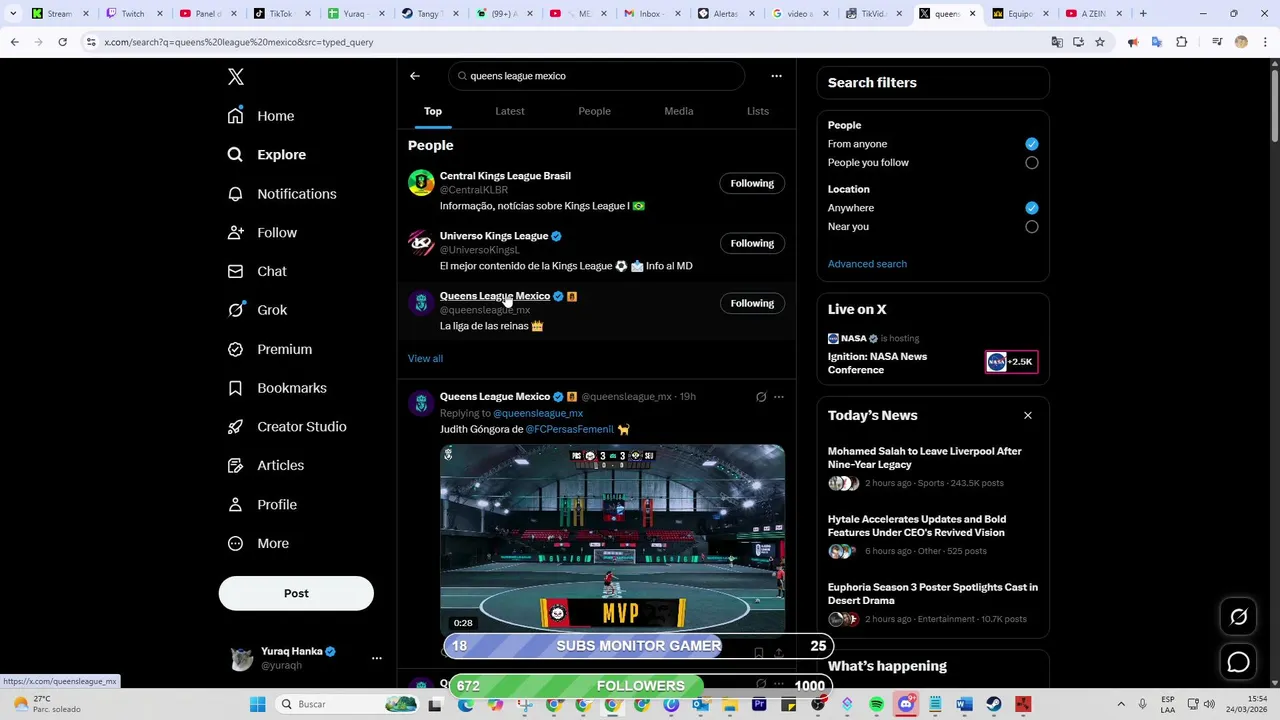Open Premium from the sidebar
1280x720 pixels.
tap(270, 349)
